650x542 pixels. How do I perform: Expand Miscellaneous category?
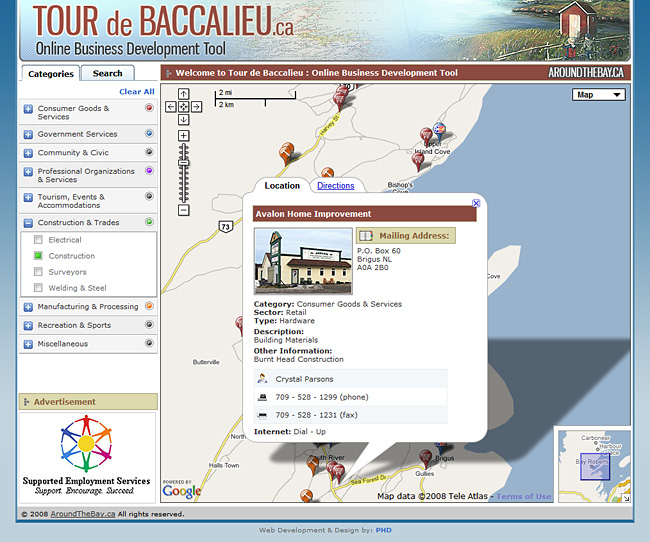pyautogui.click(x=28, y=344)
